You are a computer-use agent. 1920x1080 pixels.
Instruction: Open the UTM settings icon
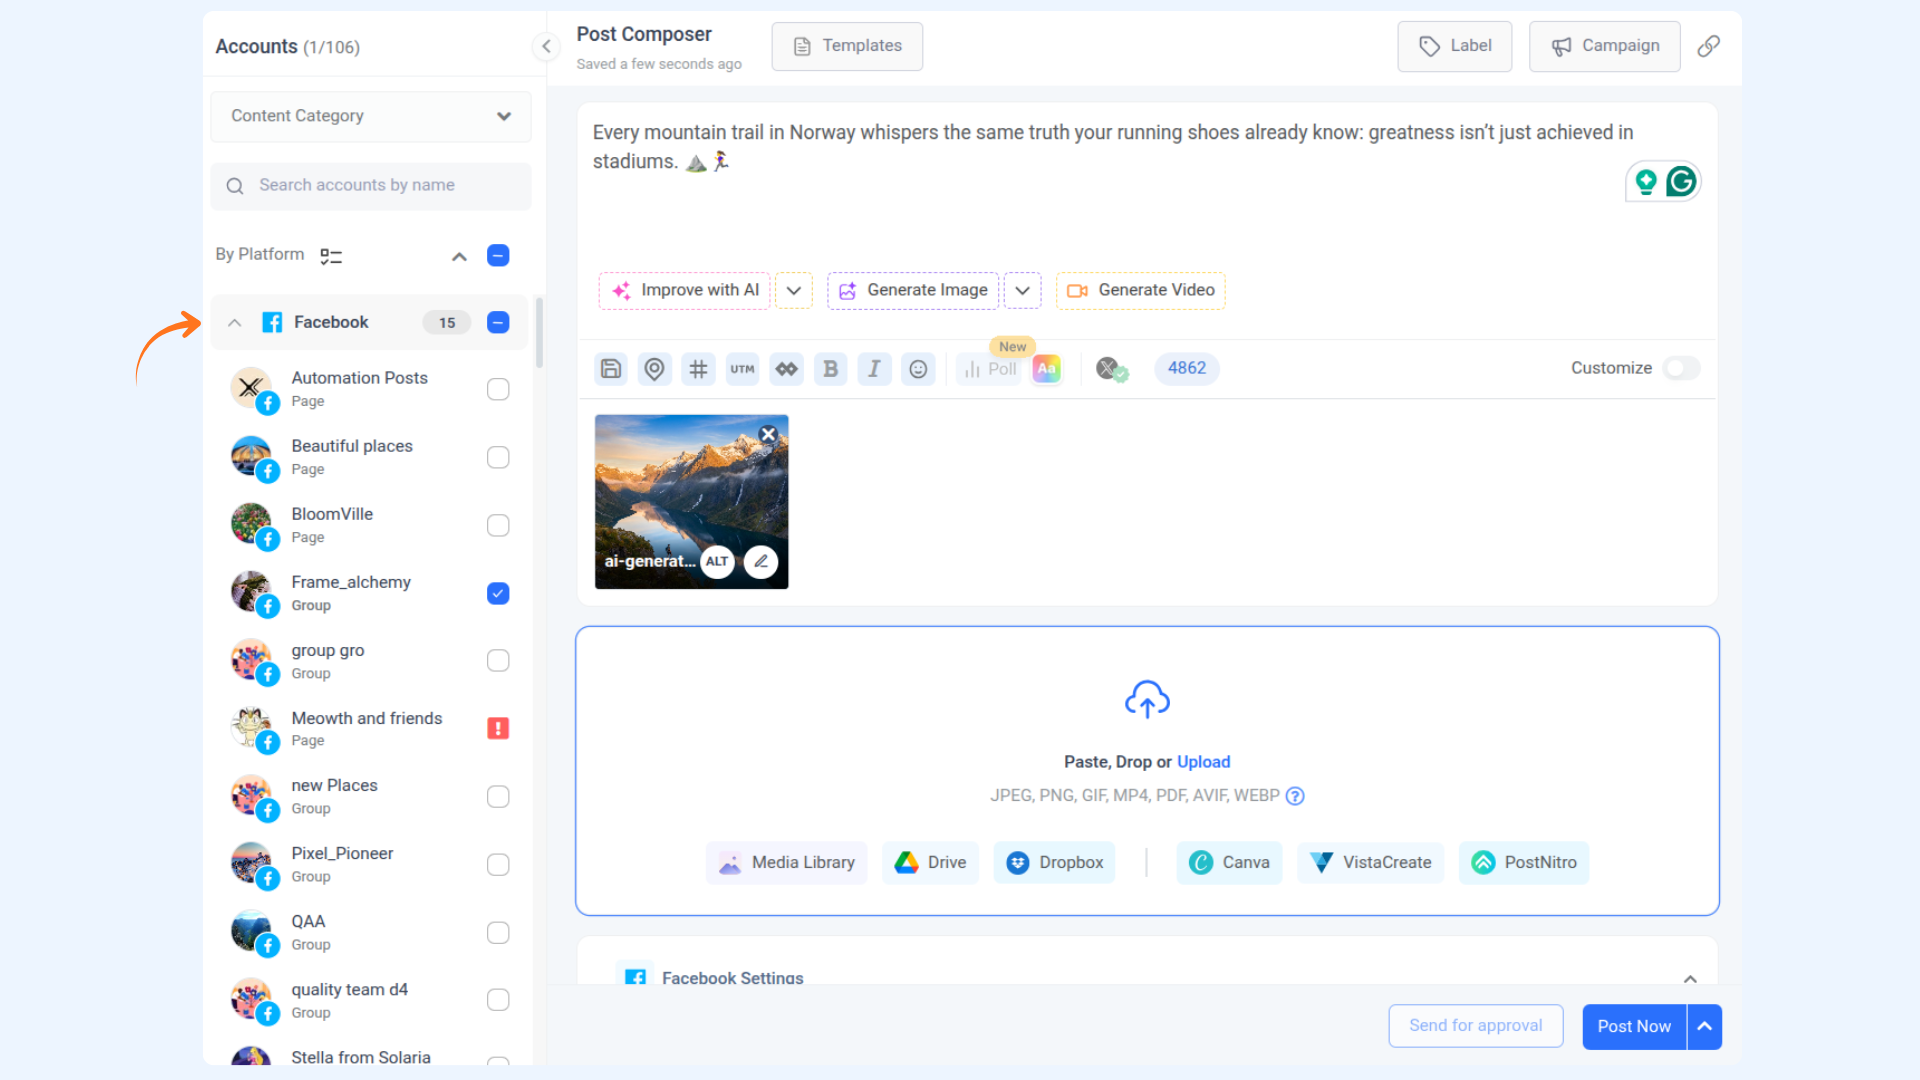point(742,369)
